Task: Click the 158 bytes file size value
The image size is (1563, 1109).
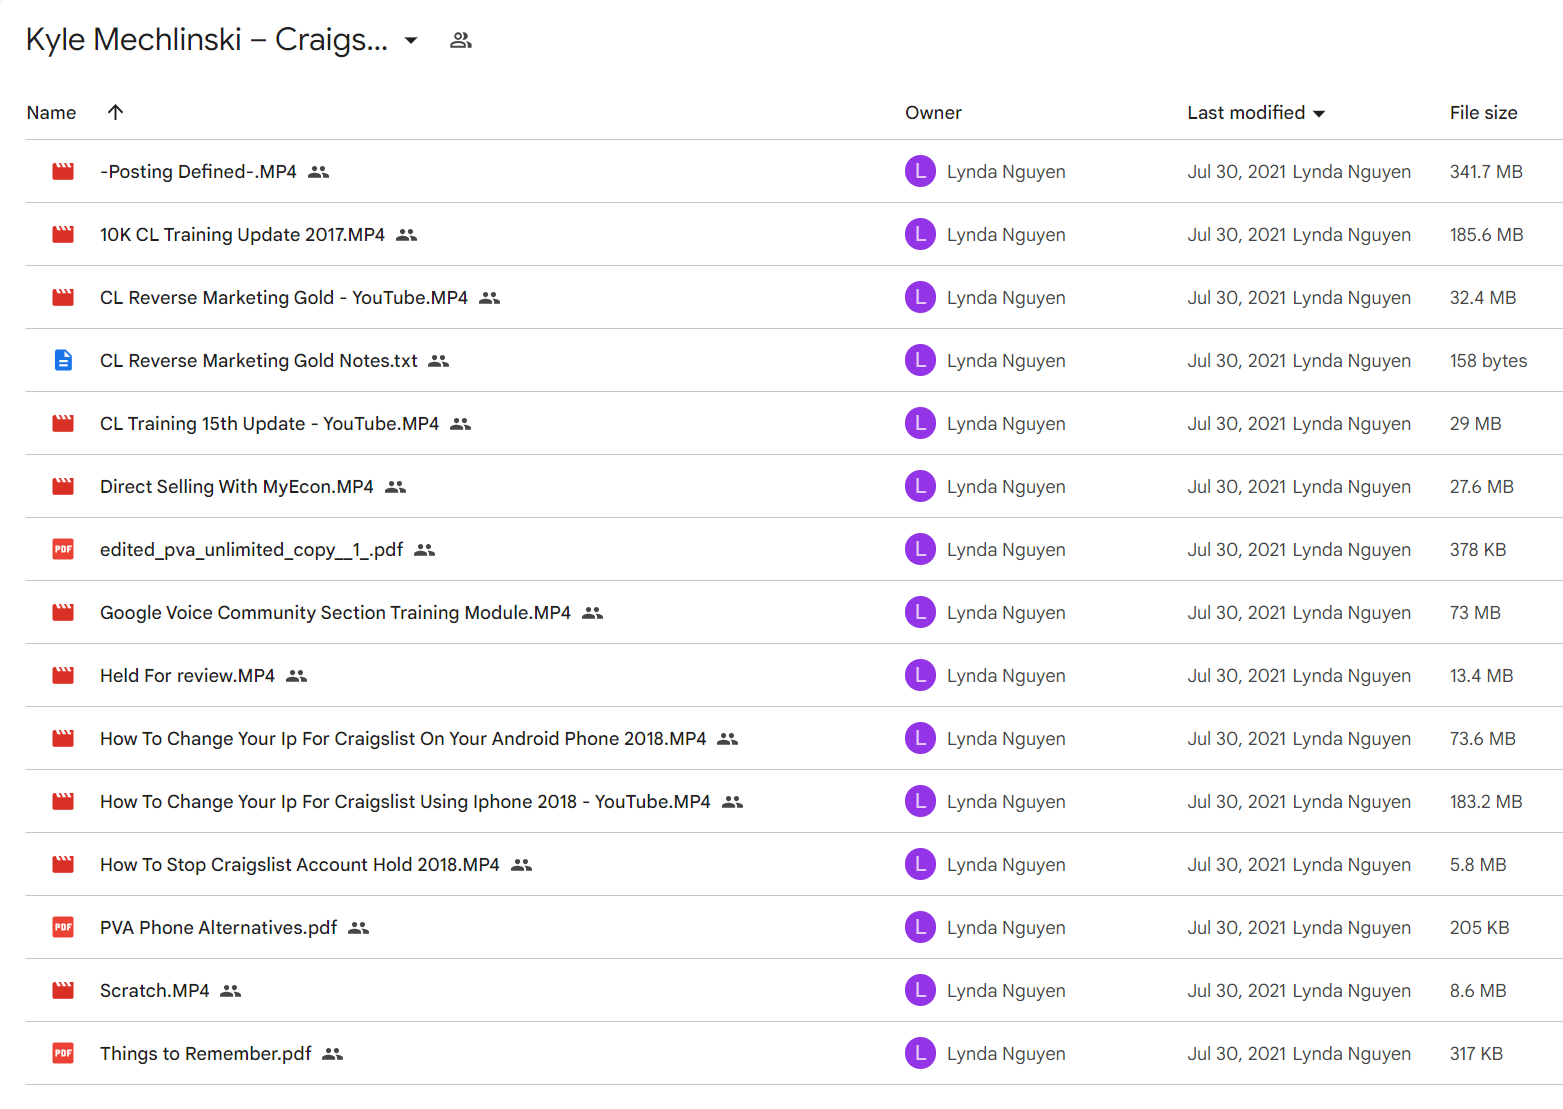Action: [1488, 361]
